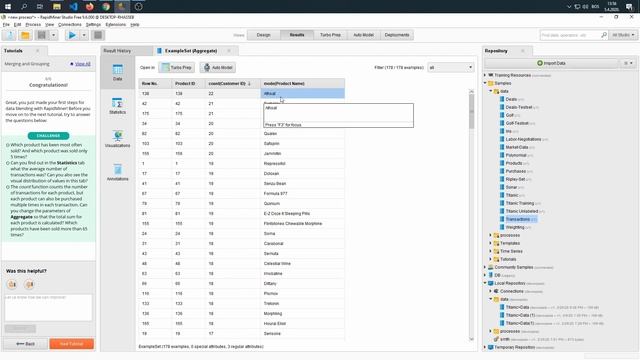Open File Explorer from the taskbar
This screenshot has height=360, width=640.
[x=57, y=7]
